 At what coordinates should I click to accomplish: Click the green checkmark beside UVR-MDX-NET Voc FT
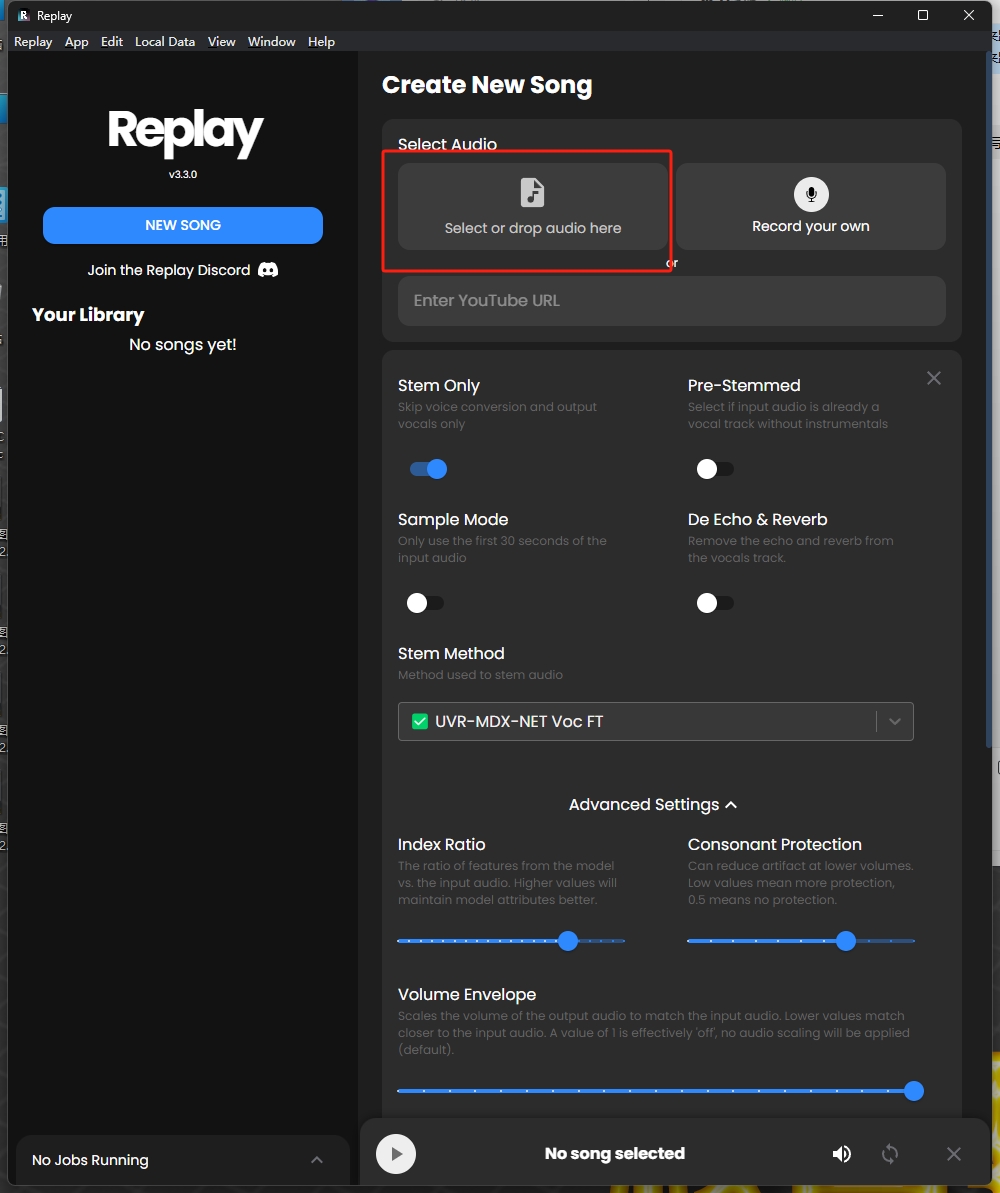(x=419, y=721)
